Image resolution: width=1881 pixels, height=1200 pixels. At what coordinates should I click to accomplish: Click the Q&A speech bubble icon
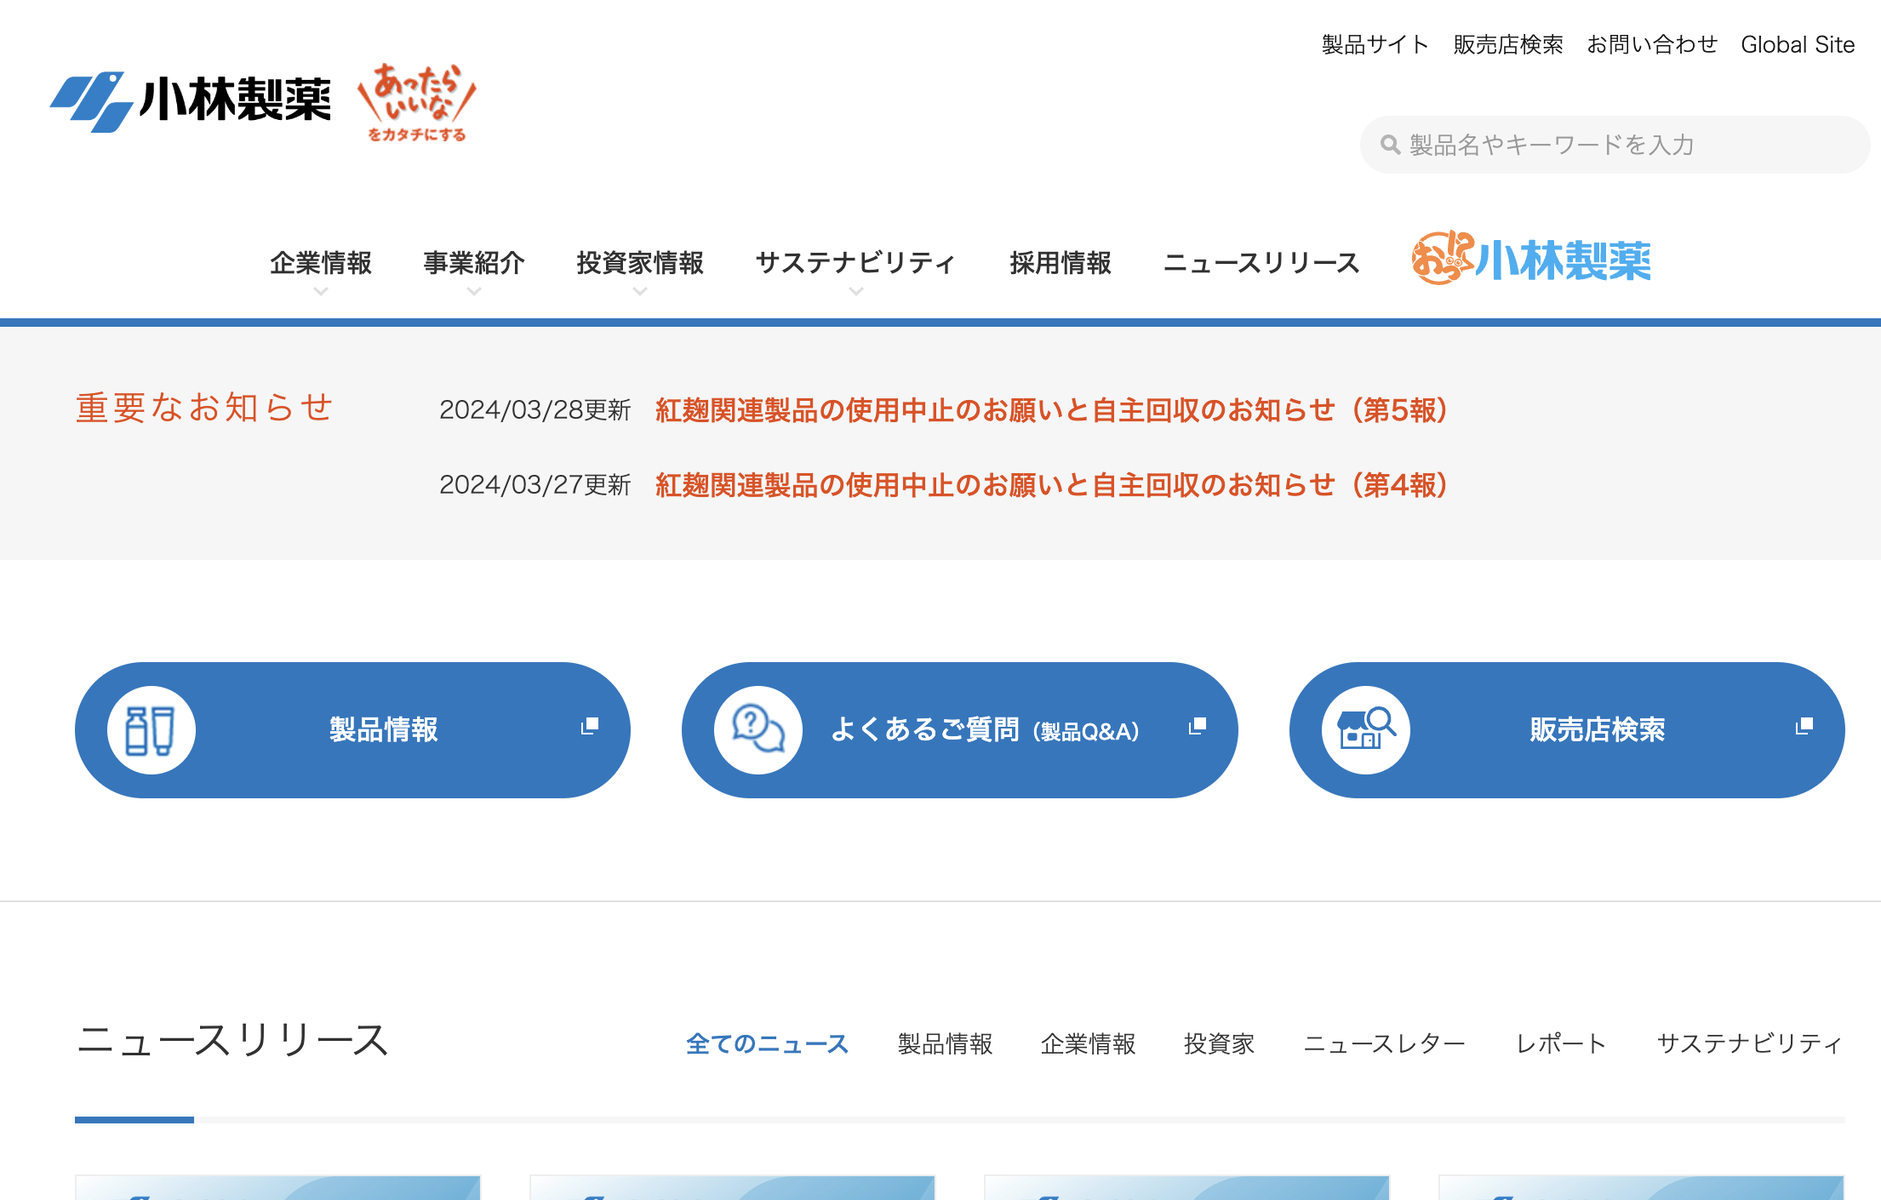758,730
